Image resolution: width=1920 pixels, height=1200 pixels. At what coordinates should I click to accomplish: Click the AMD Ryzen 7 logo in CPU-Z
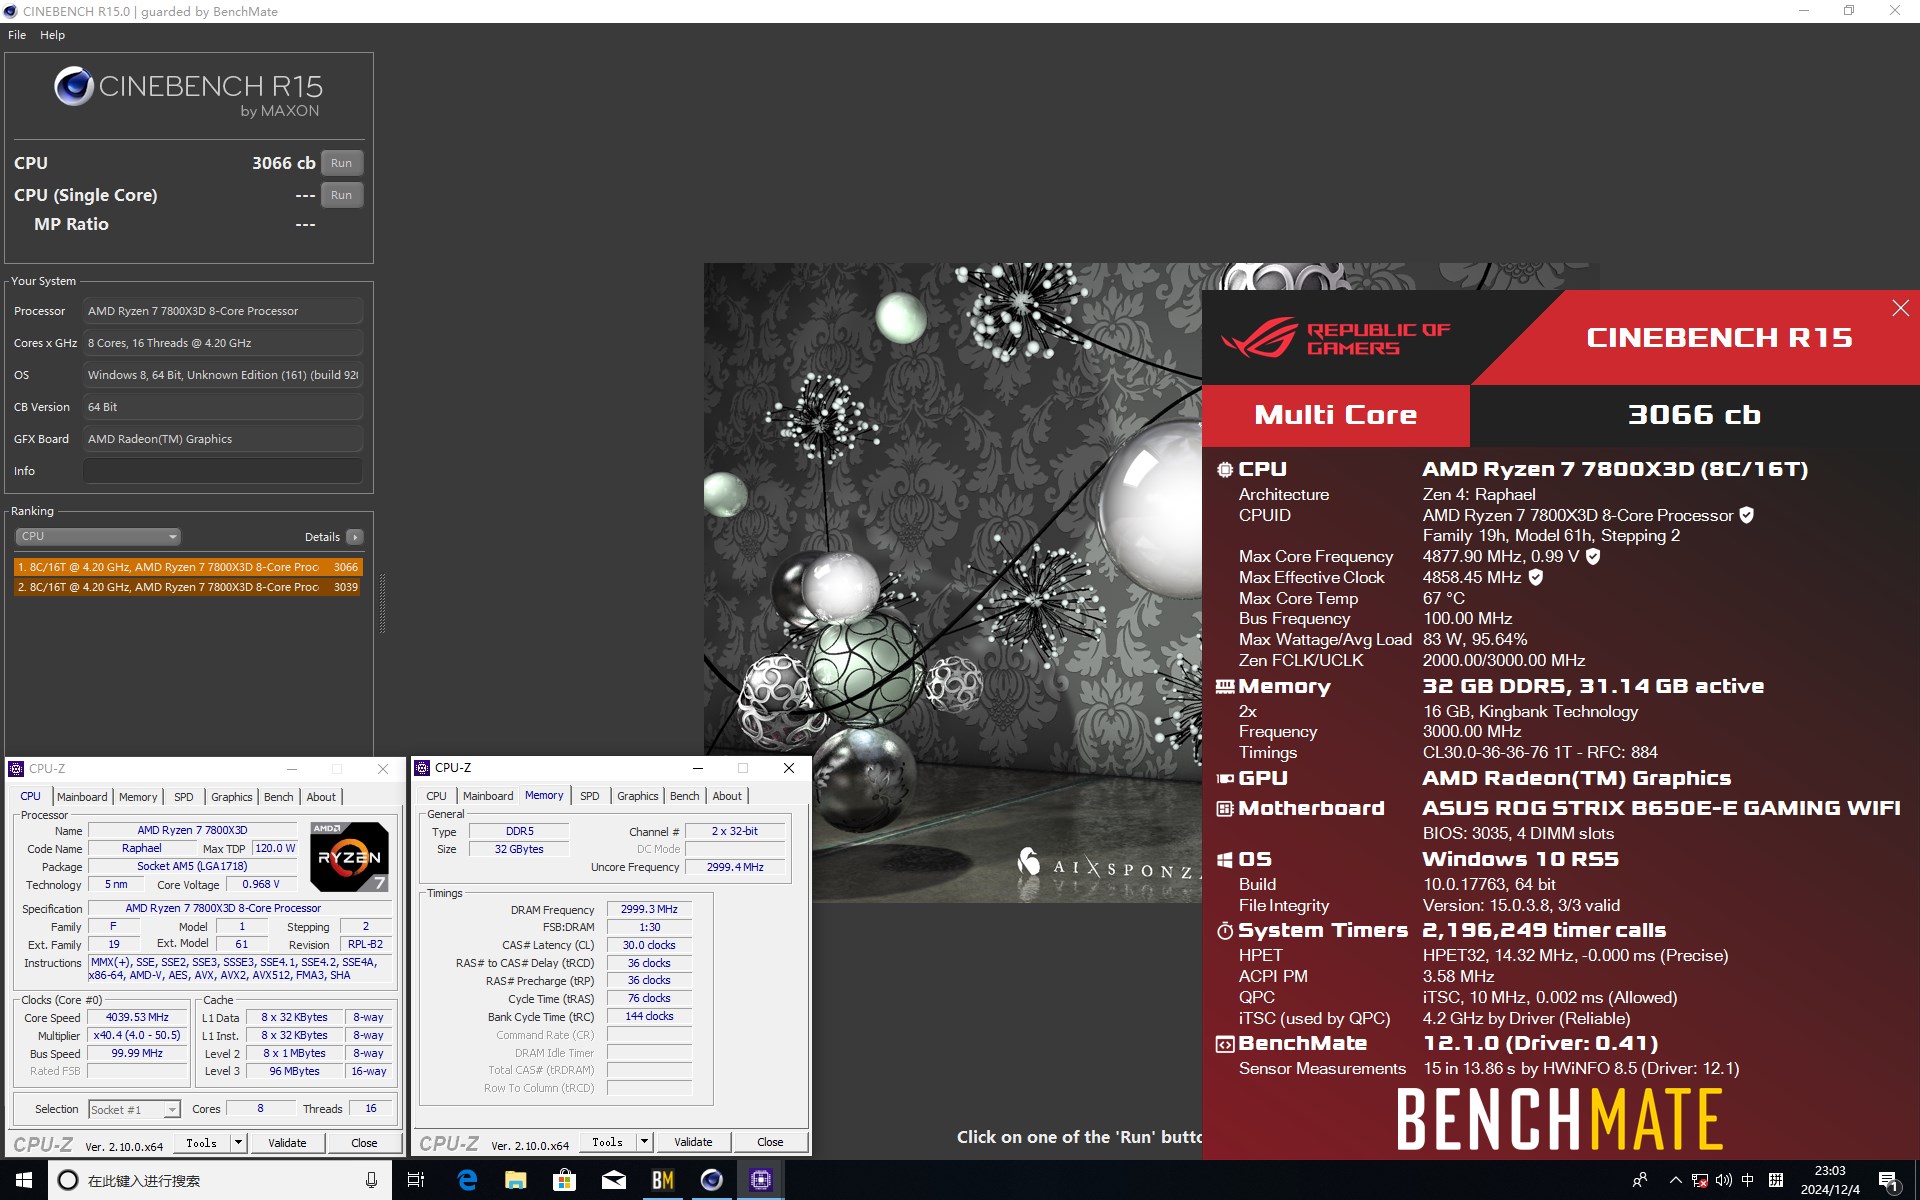tap(349, 857)
